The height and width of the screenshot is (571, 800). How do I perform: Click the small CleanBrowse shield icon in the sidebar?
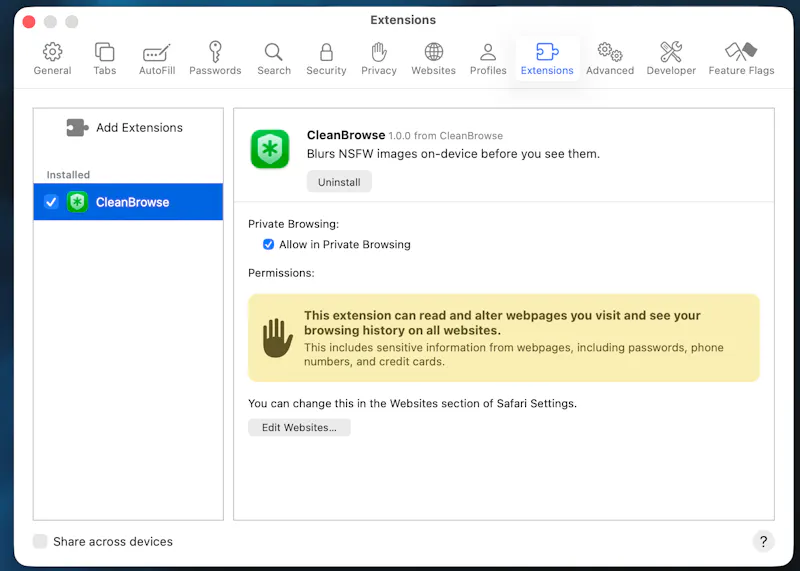pos(77,202)
